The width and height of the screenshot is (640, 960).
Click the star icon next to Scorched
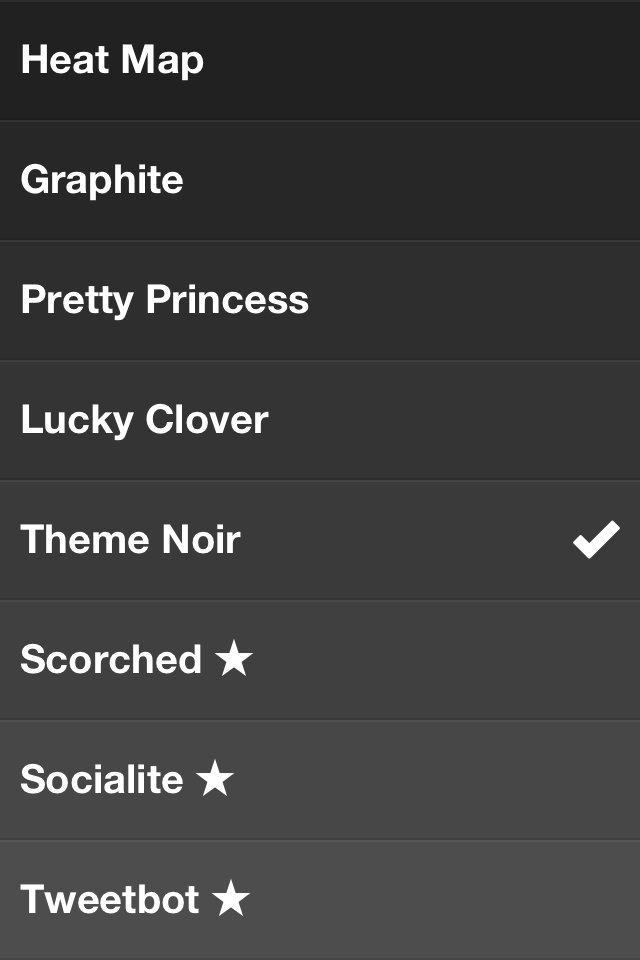click(234, 660)
